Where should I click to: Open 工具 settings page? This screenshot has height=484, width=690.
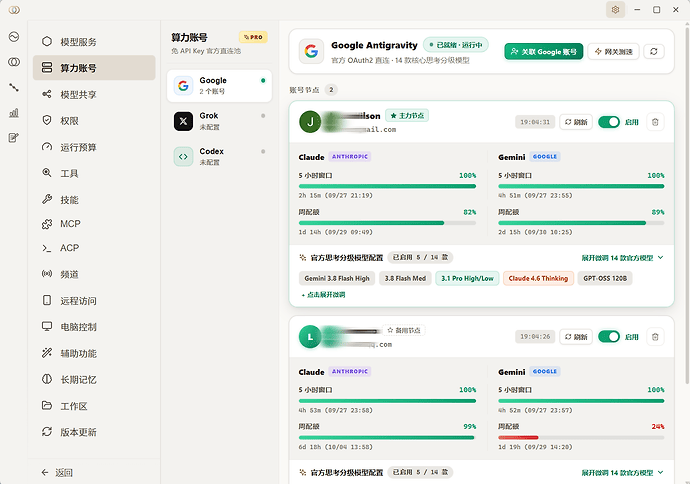pos(94,173)
